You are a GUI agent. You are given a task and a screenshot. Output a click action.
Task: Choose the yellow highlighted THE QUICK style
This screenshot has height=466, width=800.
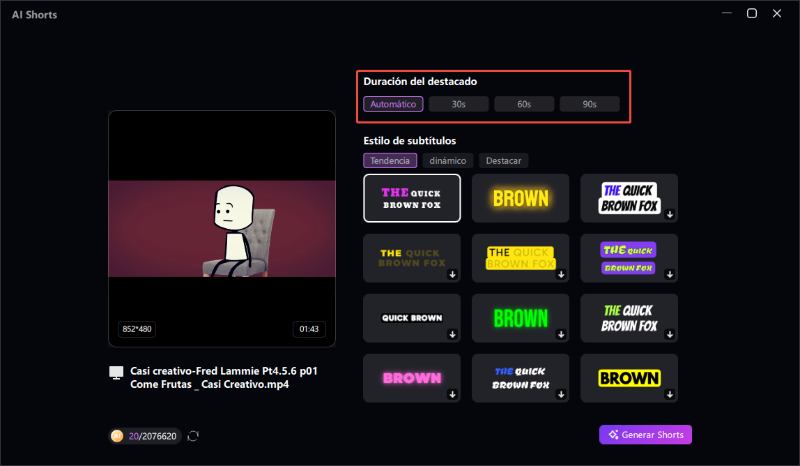coord(520,258)
